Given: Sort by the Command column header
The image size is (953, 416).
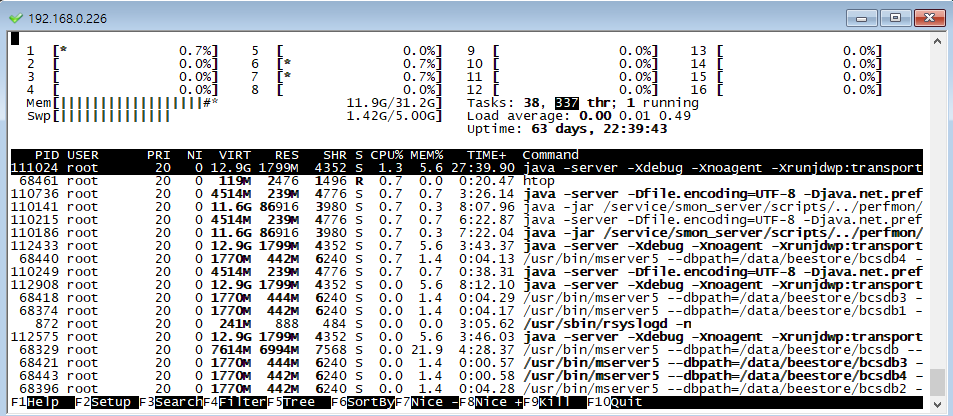Looking at the screenshot, I should (x=551, y=155).
